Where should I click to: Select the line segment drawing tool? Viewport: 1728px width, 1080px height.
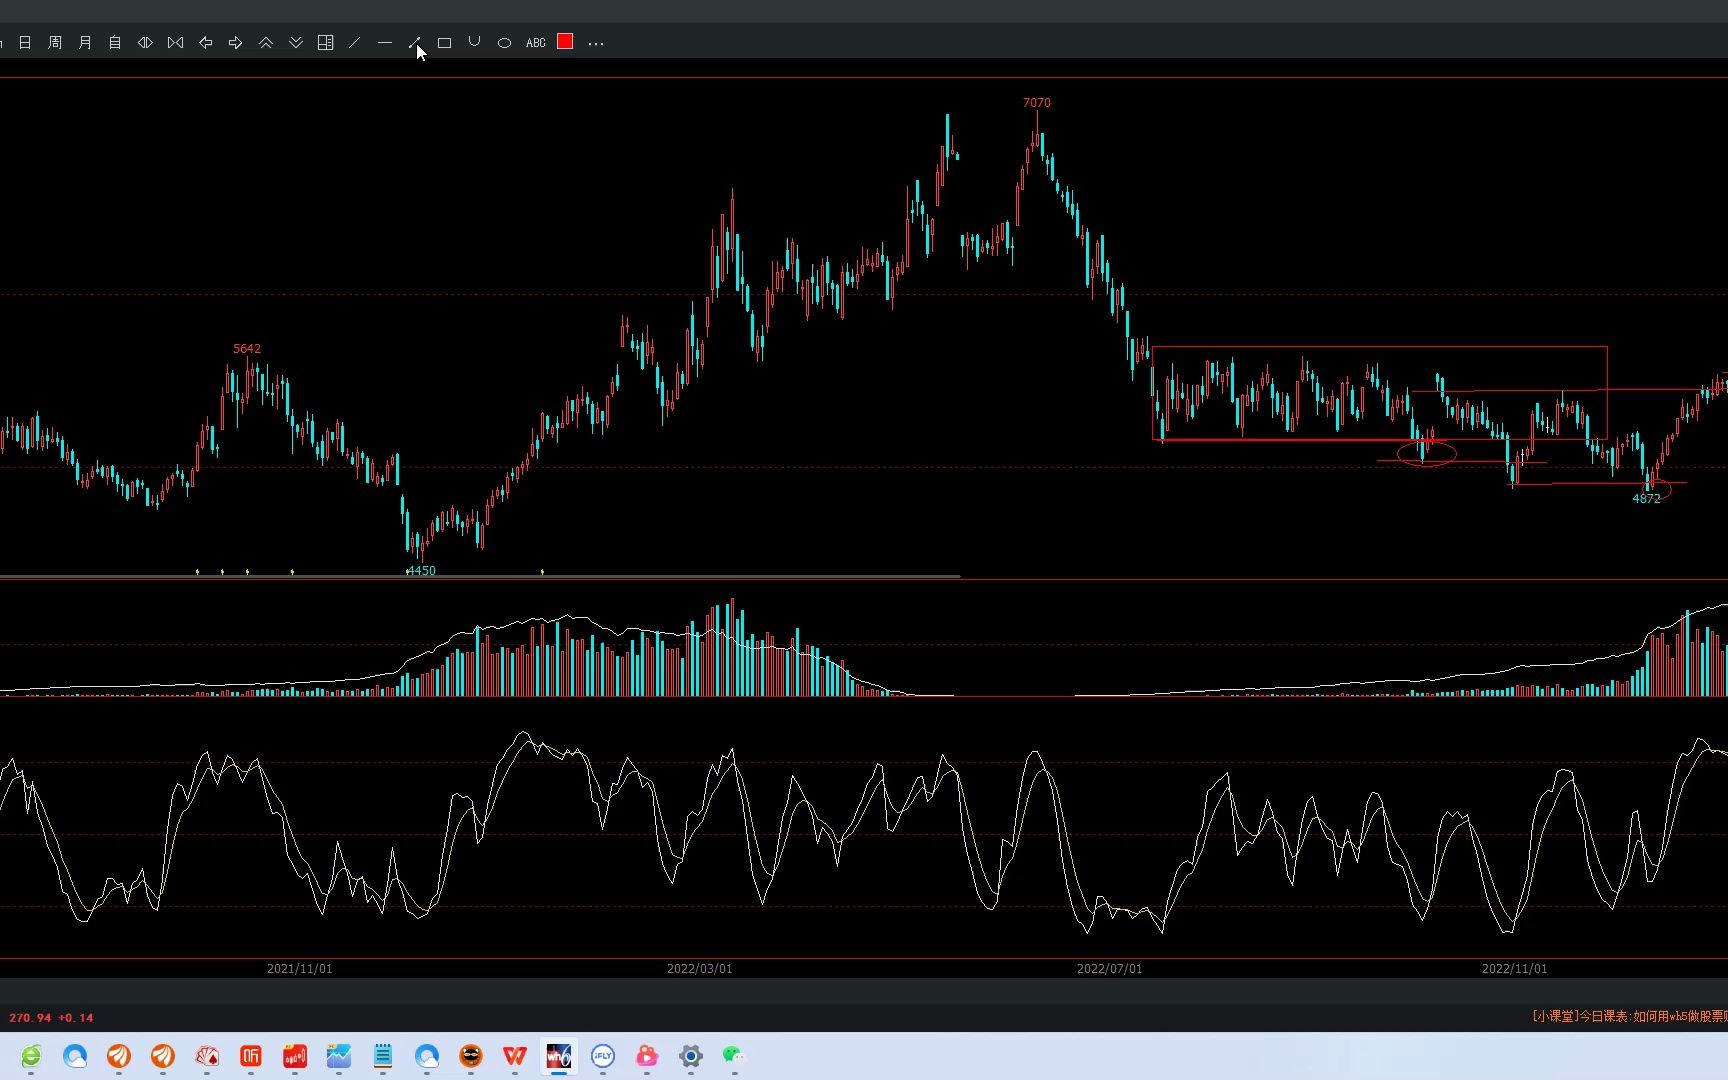tap(414, 43)
